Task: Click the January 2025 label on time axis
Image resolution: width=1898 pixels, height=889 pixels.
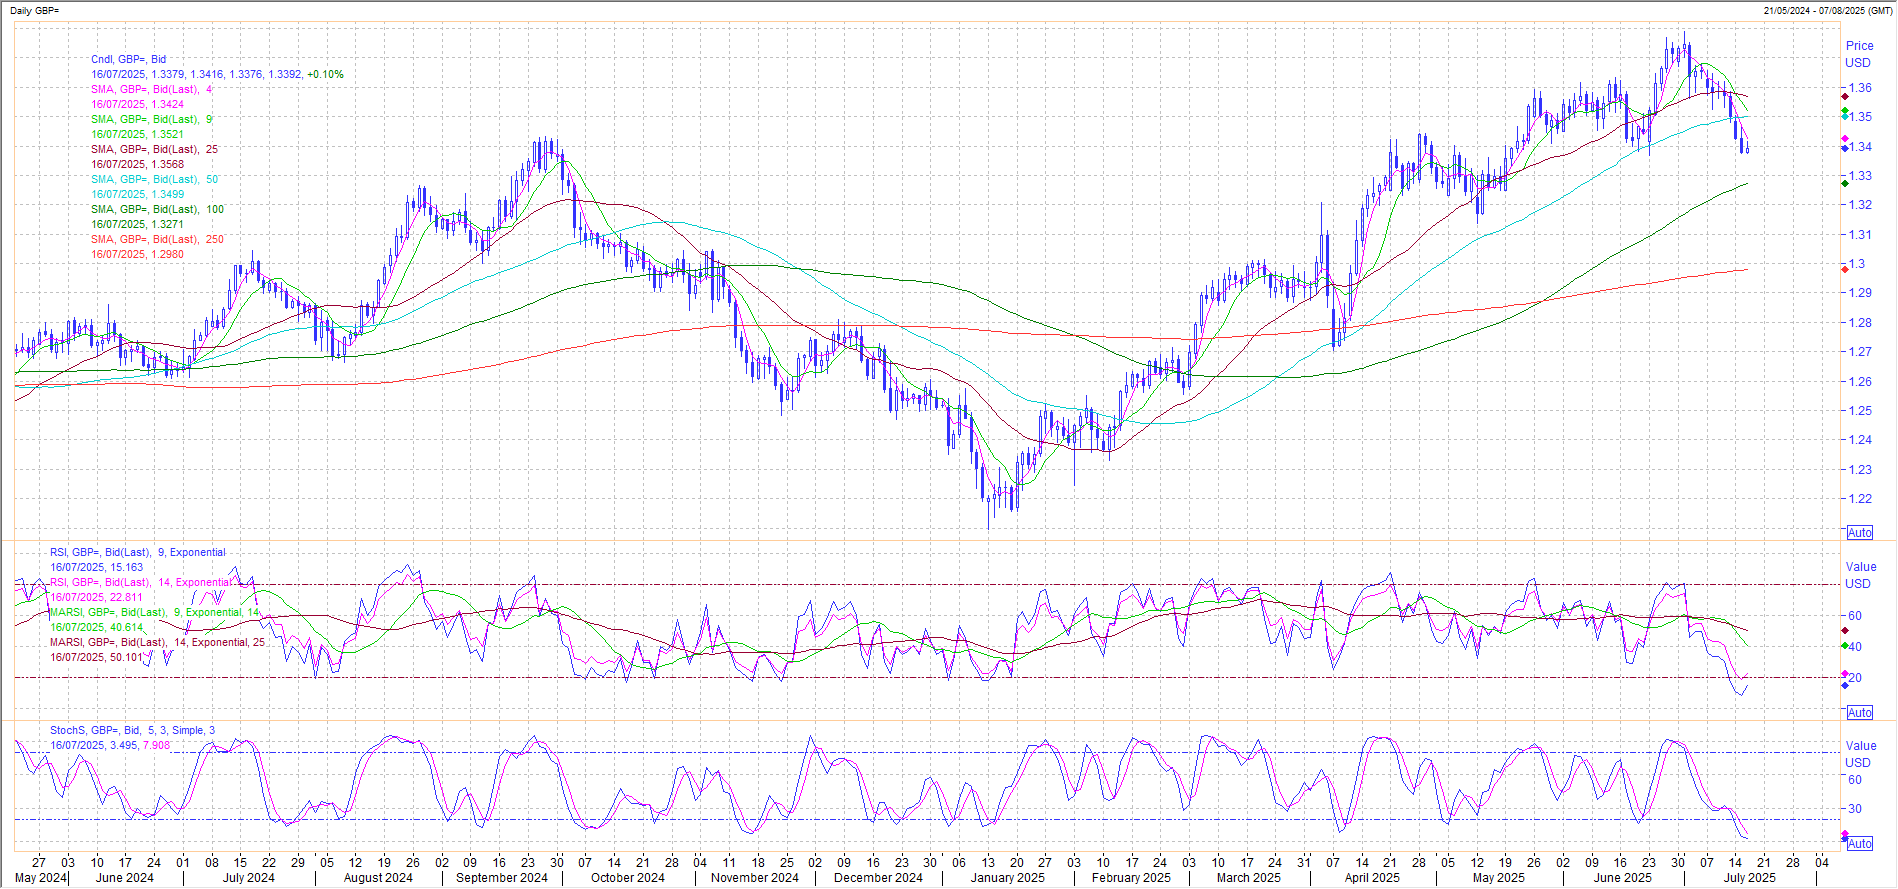Action: pyautogui.click(x=1007, y=878)
